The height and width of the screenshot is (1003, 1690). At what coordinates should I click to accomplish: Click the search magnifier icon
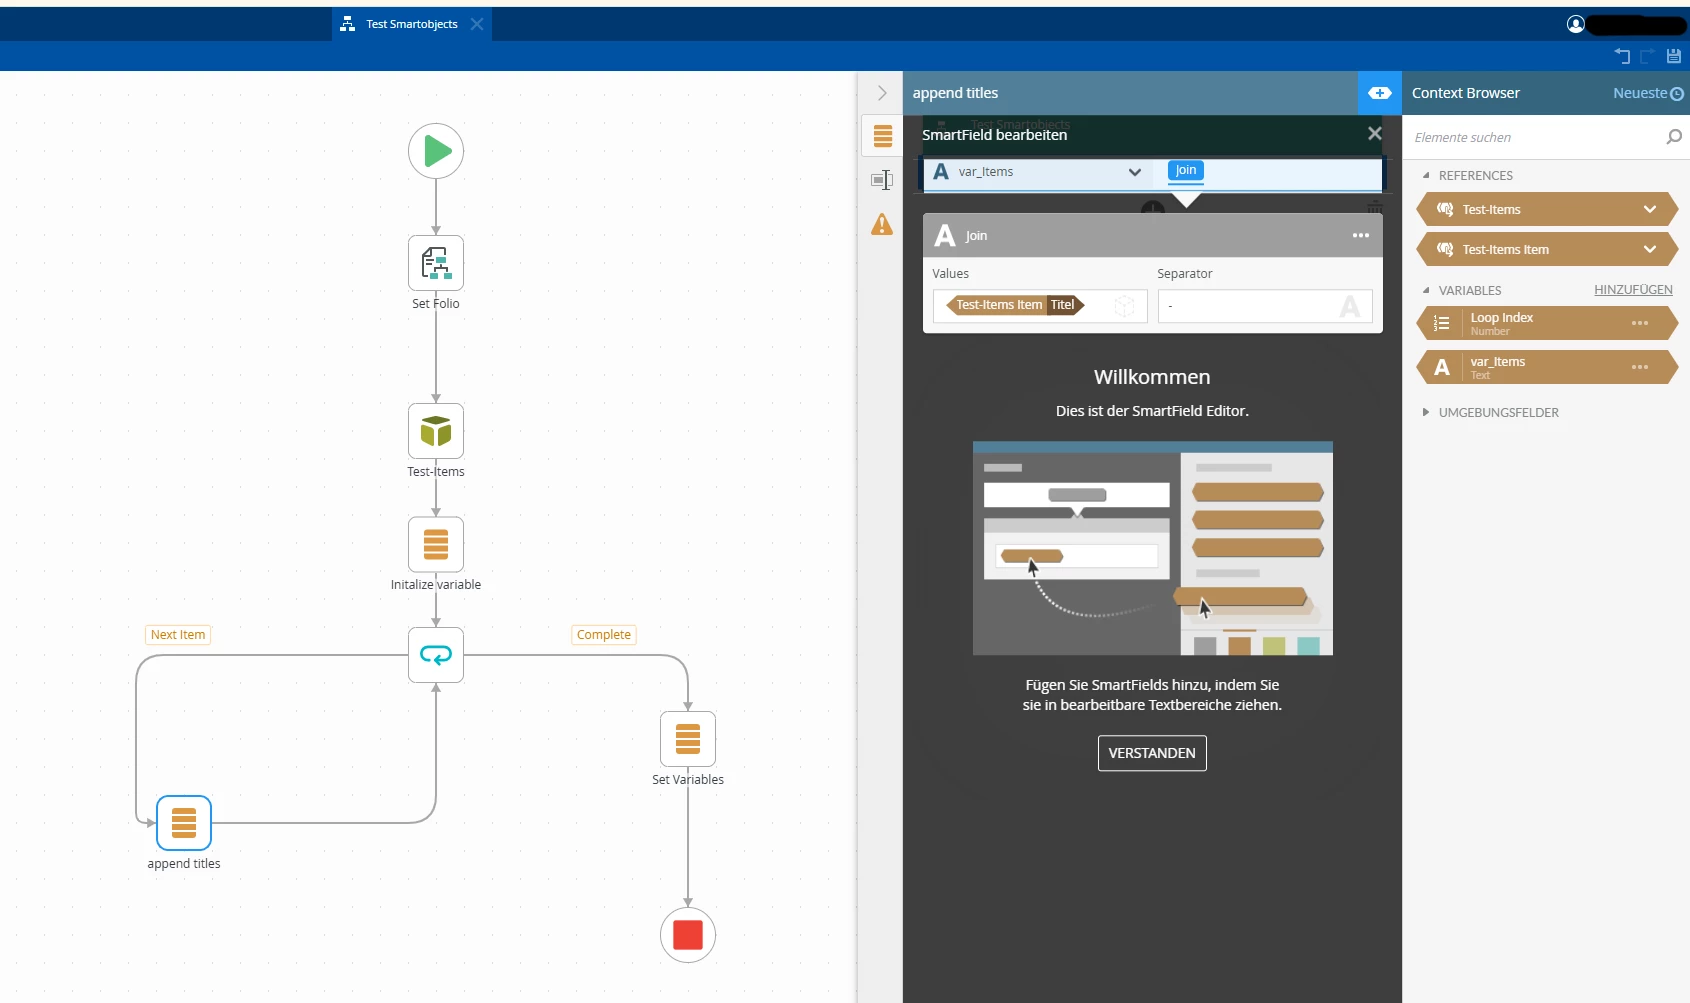1674,137
